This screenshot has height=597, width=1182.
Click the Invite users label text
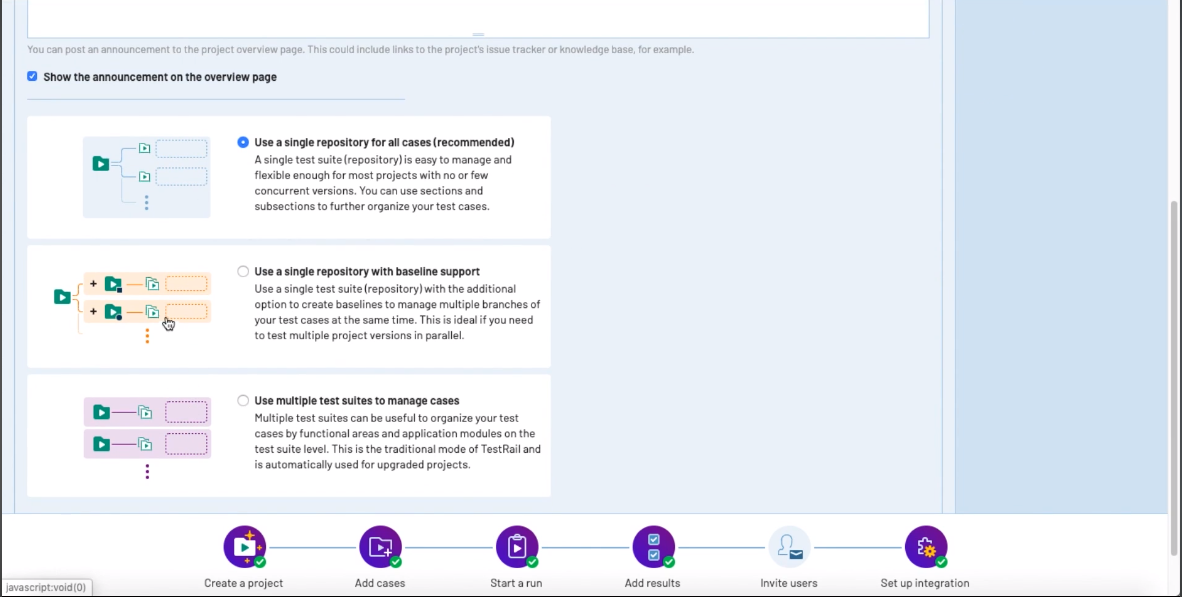click(x=789, y=583)
